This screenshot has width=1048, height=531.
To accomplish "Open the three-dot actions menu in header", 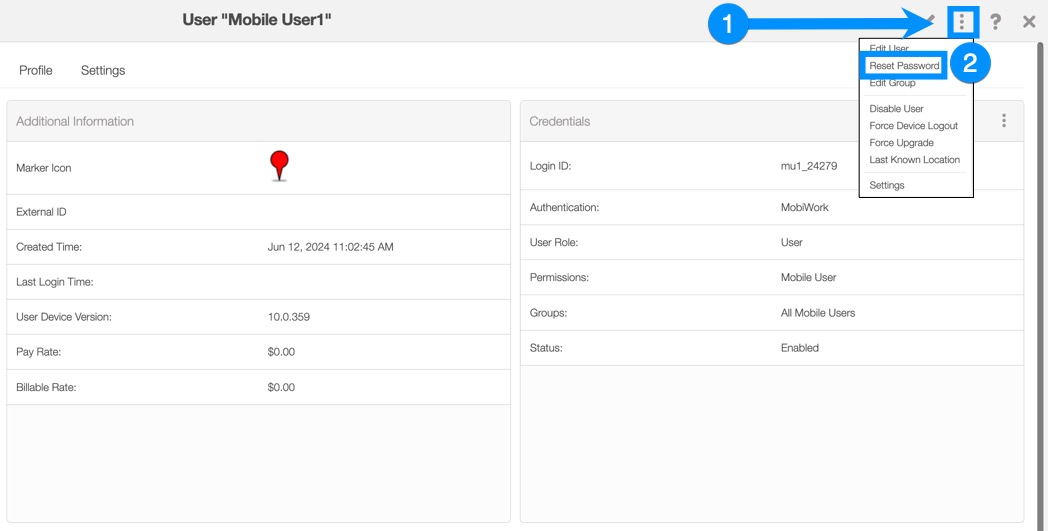I will (962, 21).
